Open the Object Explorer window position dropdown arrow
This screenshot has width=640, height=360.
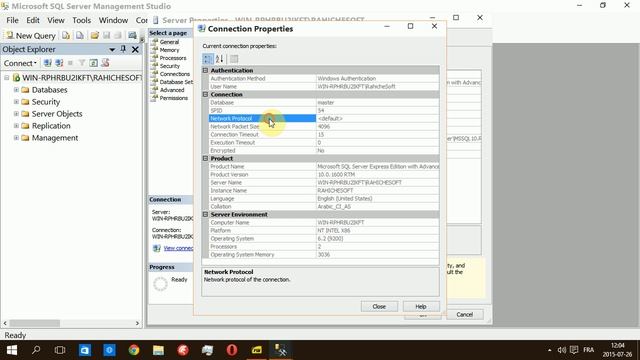point(112,49)
